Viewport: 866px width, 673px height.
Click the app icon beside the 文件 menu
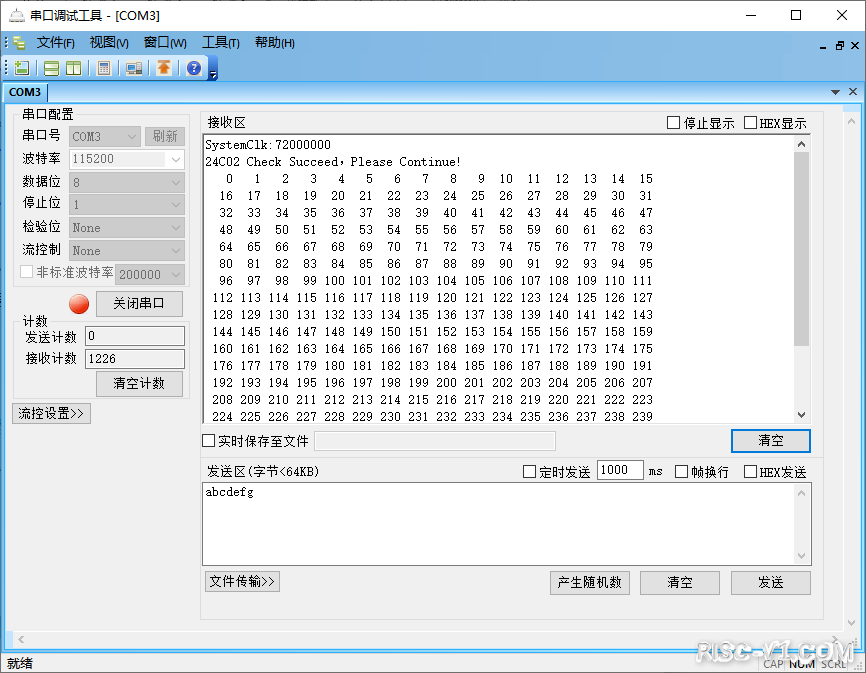pos(19,43)
